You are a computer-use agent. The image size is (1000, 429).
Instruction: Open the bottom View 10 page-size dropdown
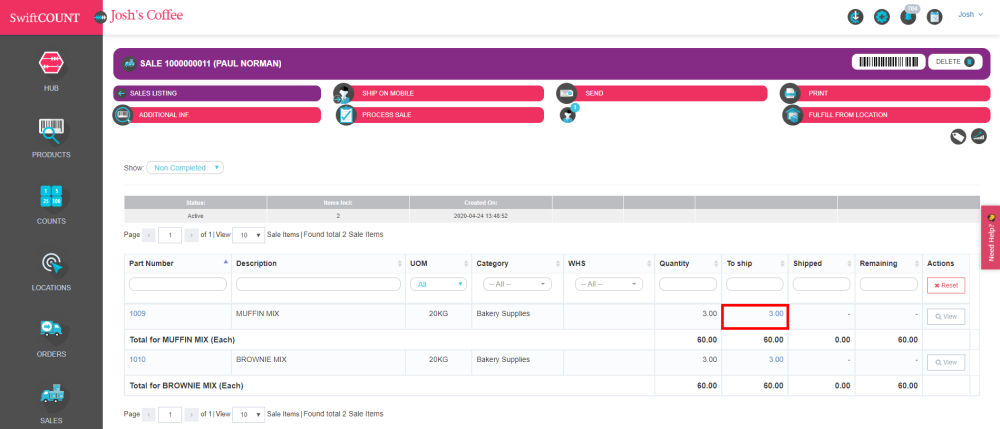[x=249, y=414]
